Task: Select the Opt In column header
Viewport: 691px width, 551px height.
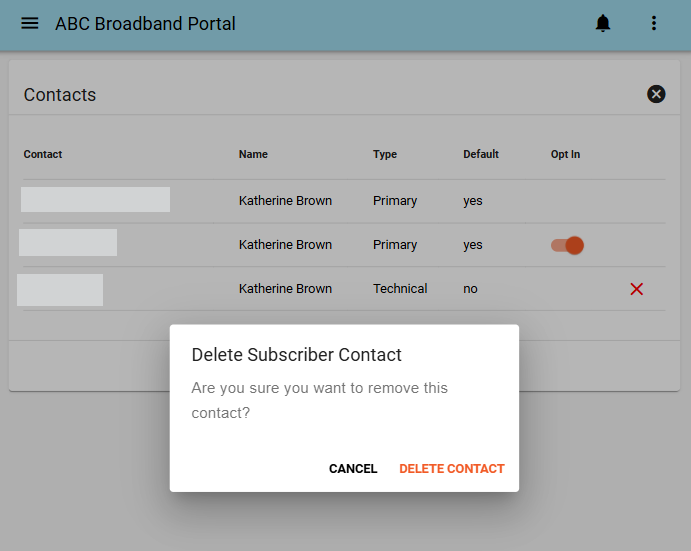Action: point(565,154)
